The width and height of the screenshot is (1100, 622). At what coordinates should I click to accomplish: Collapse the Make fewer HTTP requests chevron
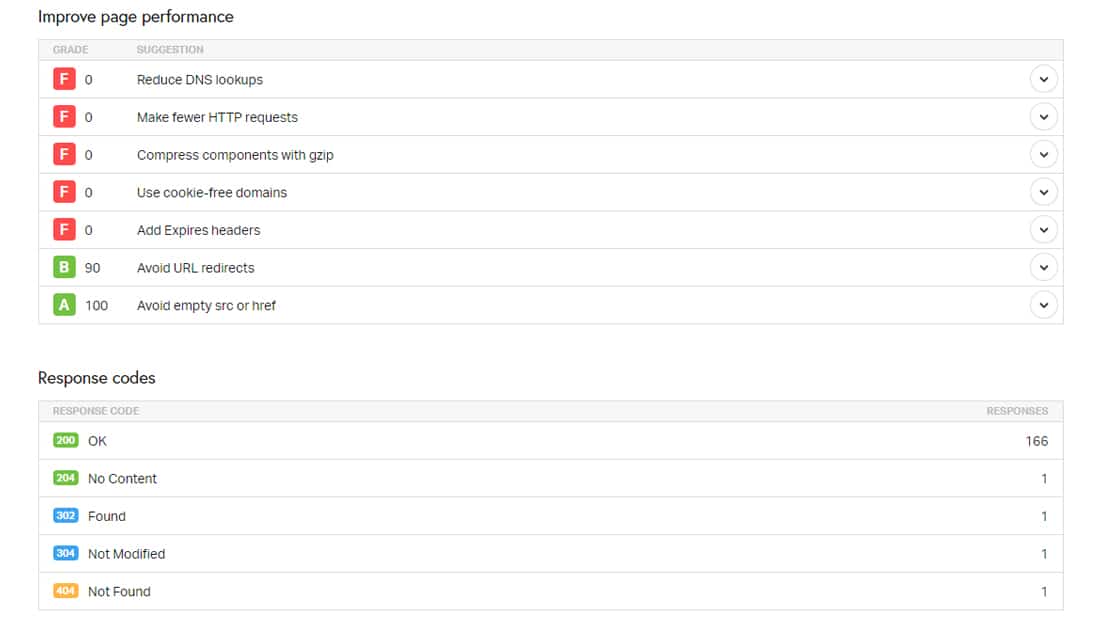(1043, 116)
